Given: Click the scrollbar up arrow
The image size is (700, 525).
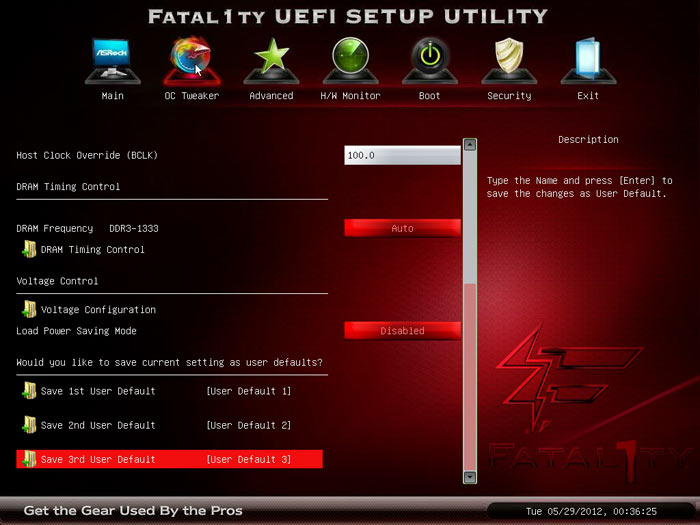Looking at the screenshot, I should [x=470, y=145].
